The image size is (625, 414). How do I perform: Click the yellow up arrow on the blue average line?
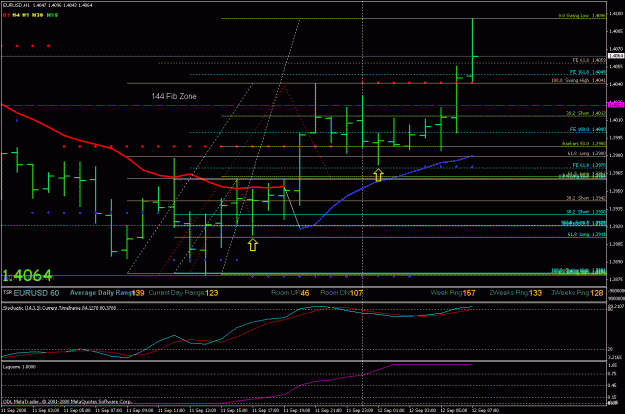pos(378,175)
